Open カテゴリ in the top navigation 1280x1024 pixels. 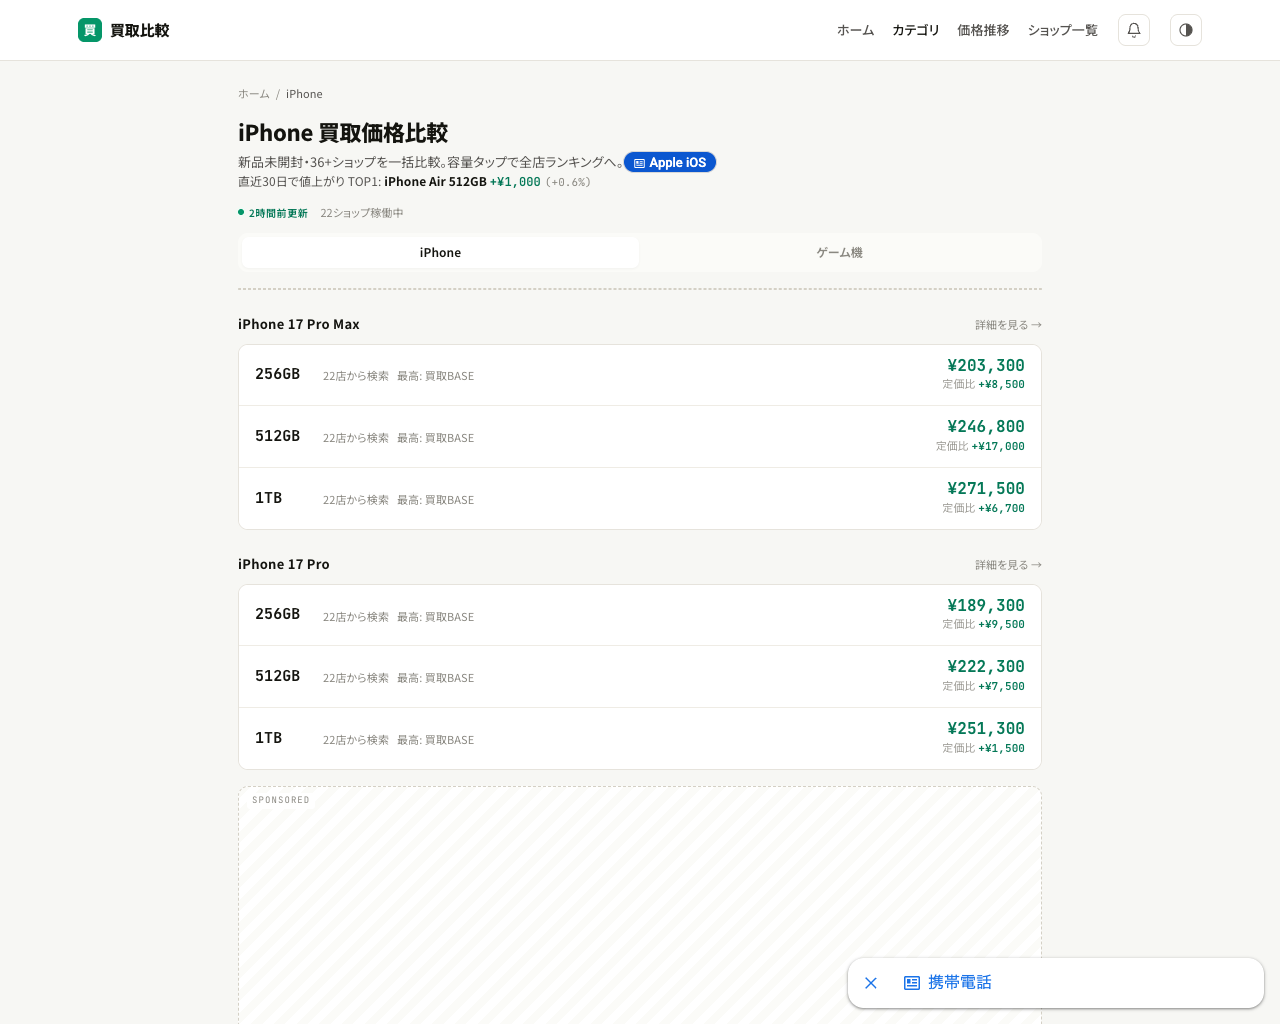(916, 30)
